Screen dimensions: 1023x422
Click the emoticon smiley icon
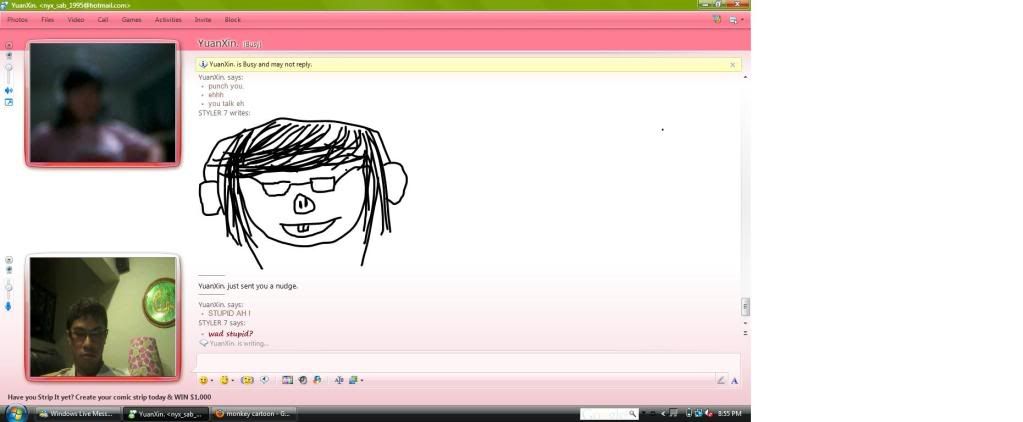click(204, 380)
